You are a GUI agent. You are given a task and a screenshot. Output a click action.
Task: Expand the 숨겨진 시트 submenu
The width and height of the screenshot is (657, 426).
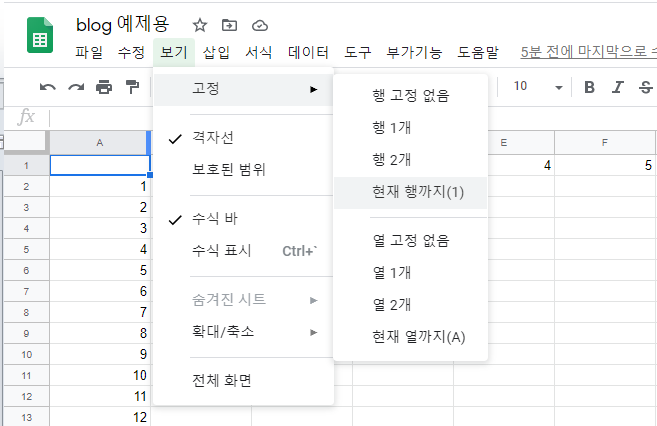click(243, 300)
